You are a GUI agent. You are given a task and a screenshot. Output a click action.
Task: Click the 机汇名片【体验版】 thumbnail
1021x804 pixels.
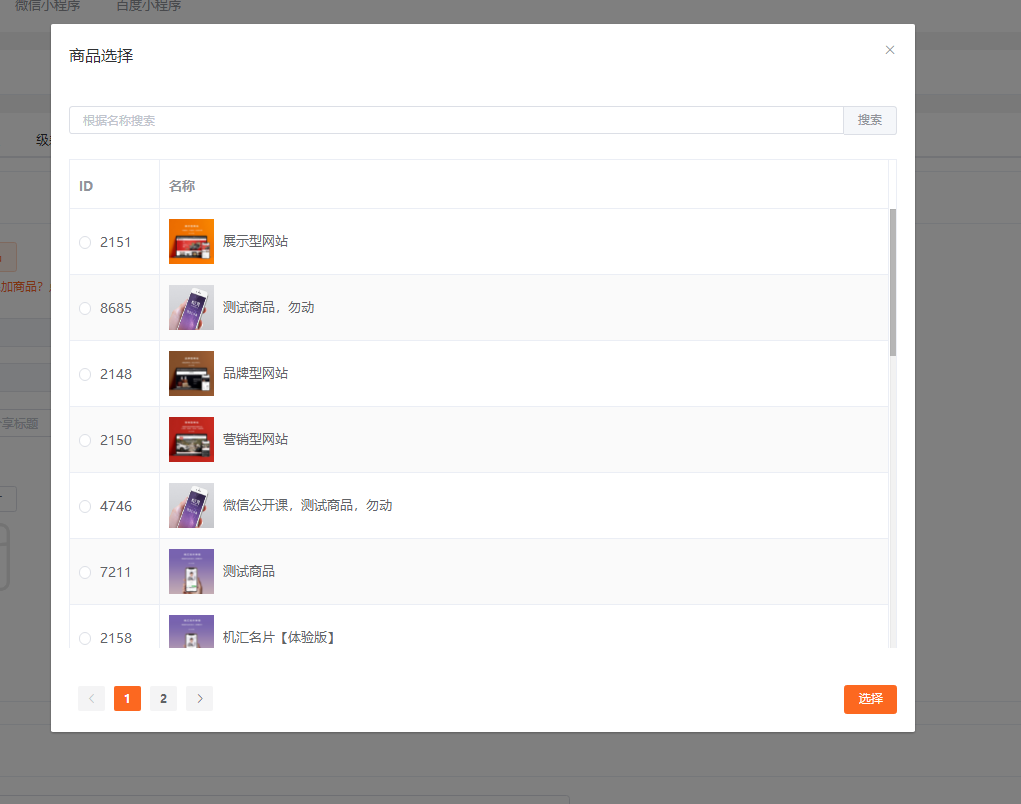pyautogui.click(x=191, y=631)
